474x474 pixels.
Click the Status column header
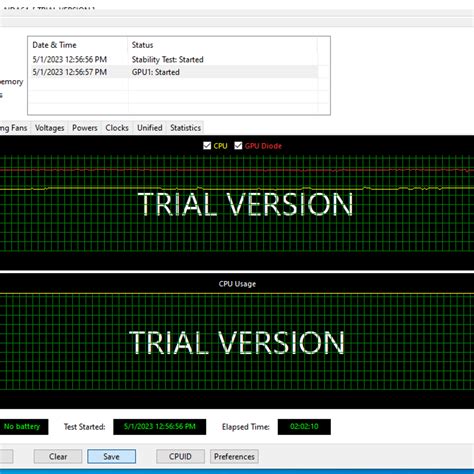(222, 45)
